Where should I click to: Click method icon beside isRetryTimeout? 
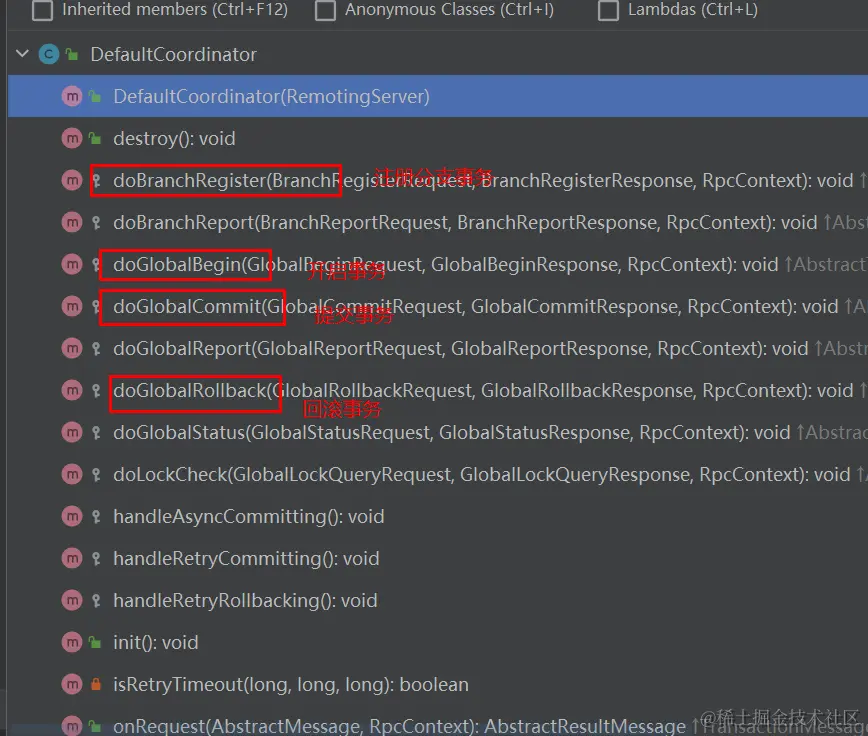pos(71,685)
